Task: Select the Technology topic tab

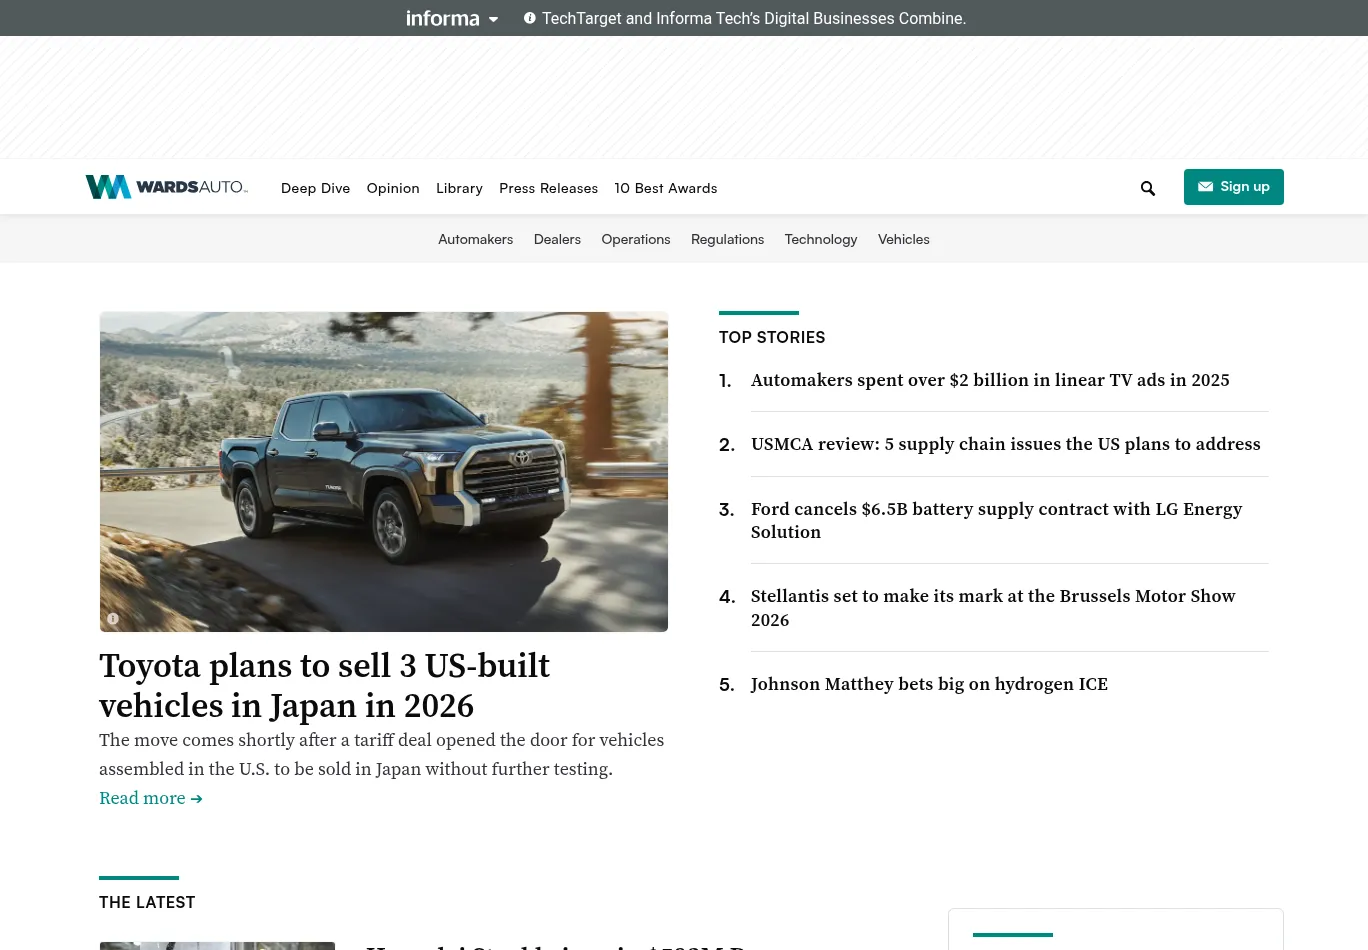Action: coord(820,239)
